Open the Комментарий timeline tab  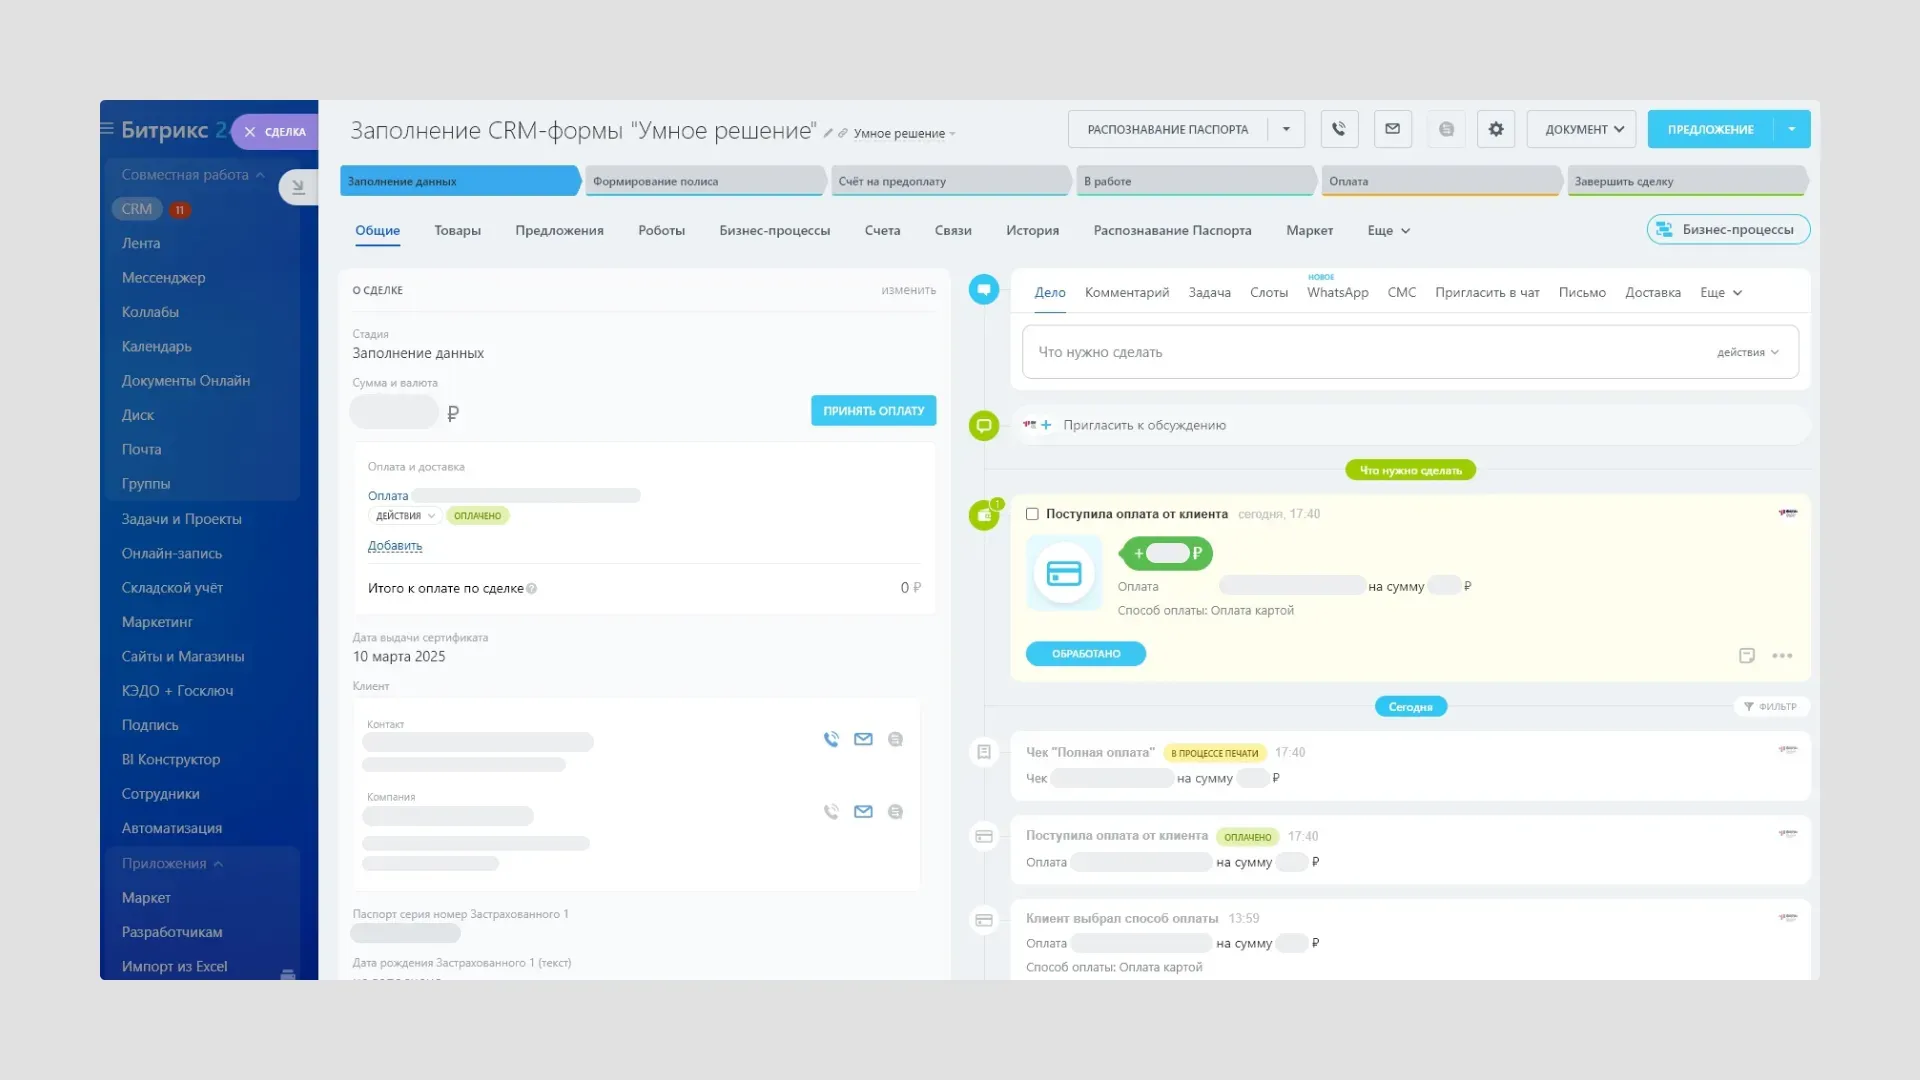(1127, 292)
